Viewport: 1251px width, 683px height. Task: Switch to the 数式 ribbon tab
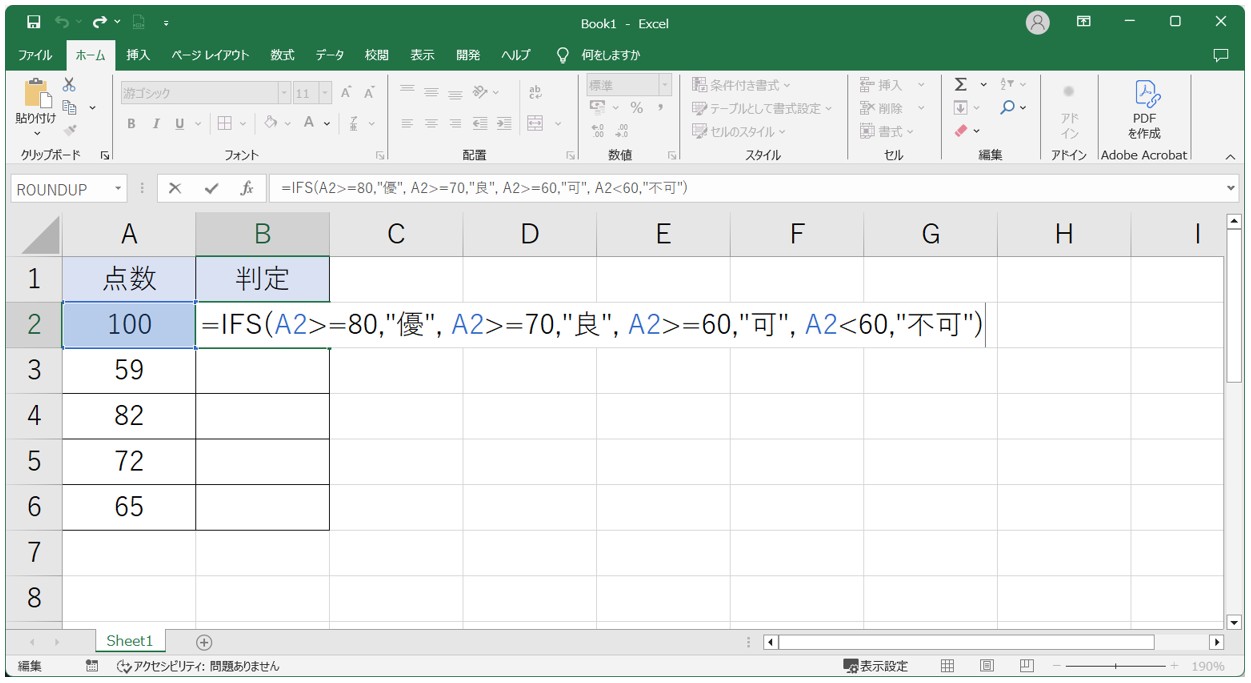[x=282, y=55]
